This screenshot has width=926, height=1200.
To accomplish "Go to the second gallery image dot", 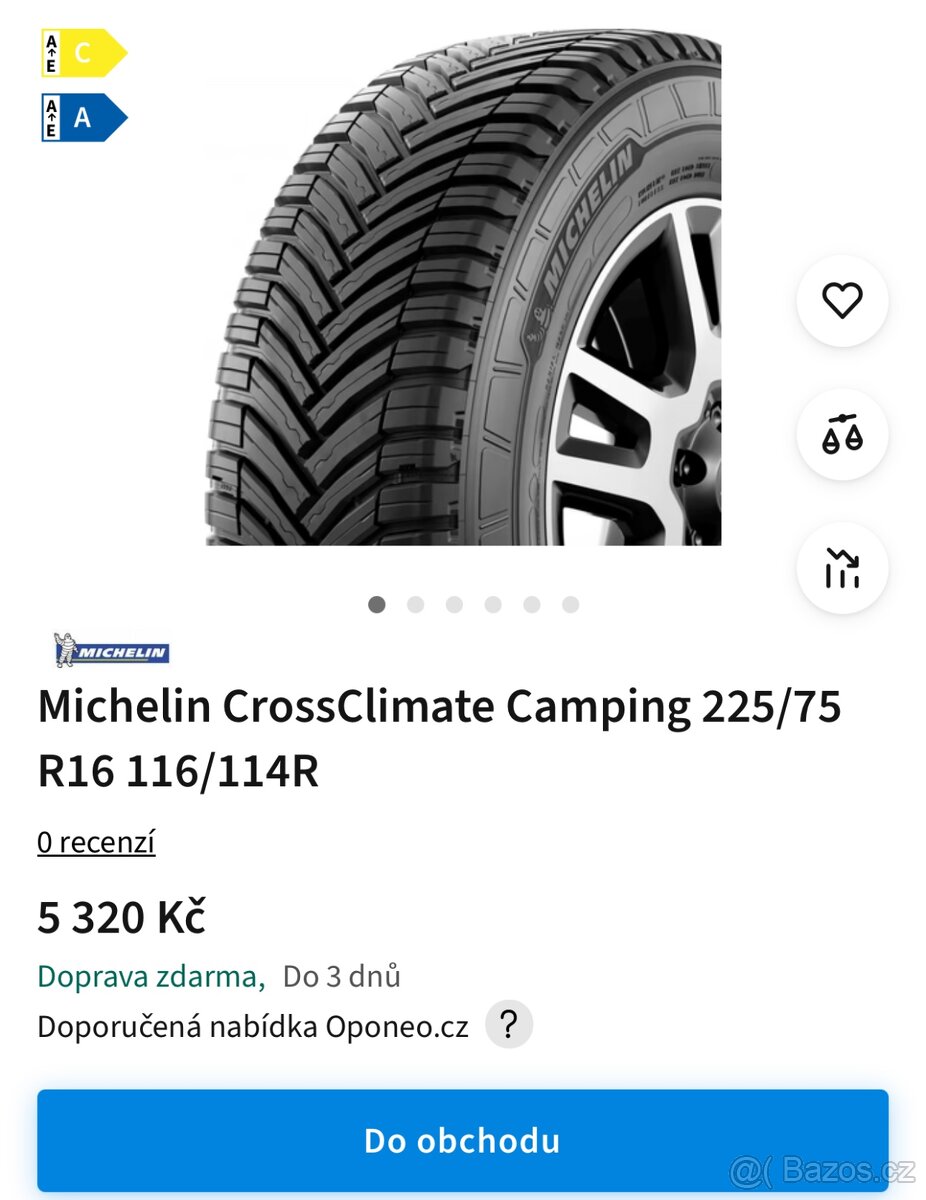I will (416, 604).
